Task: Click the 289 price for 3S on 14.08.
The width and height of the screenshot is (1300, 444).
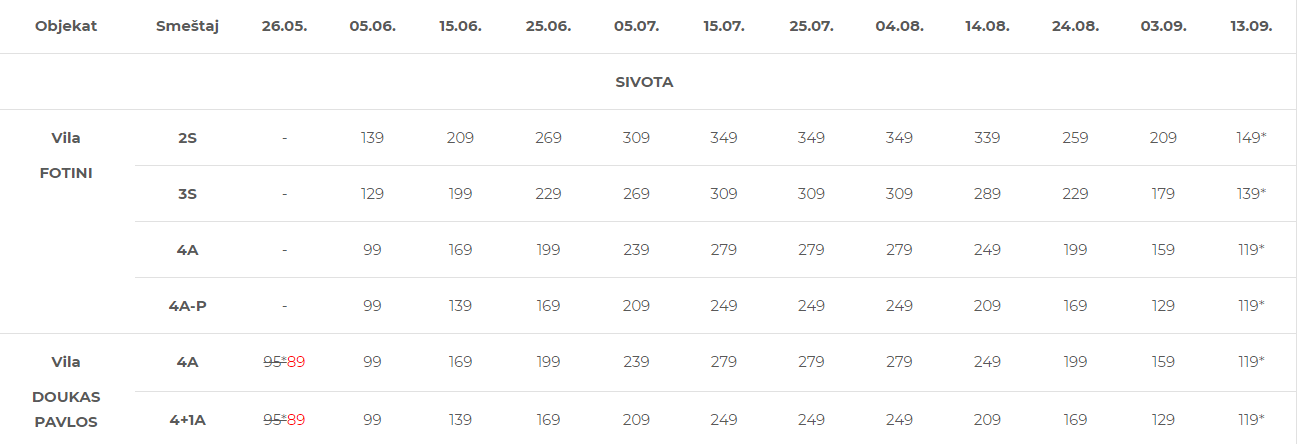Action: (987, 194)
